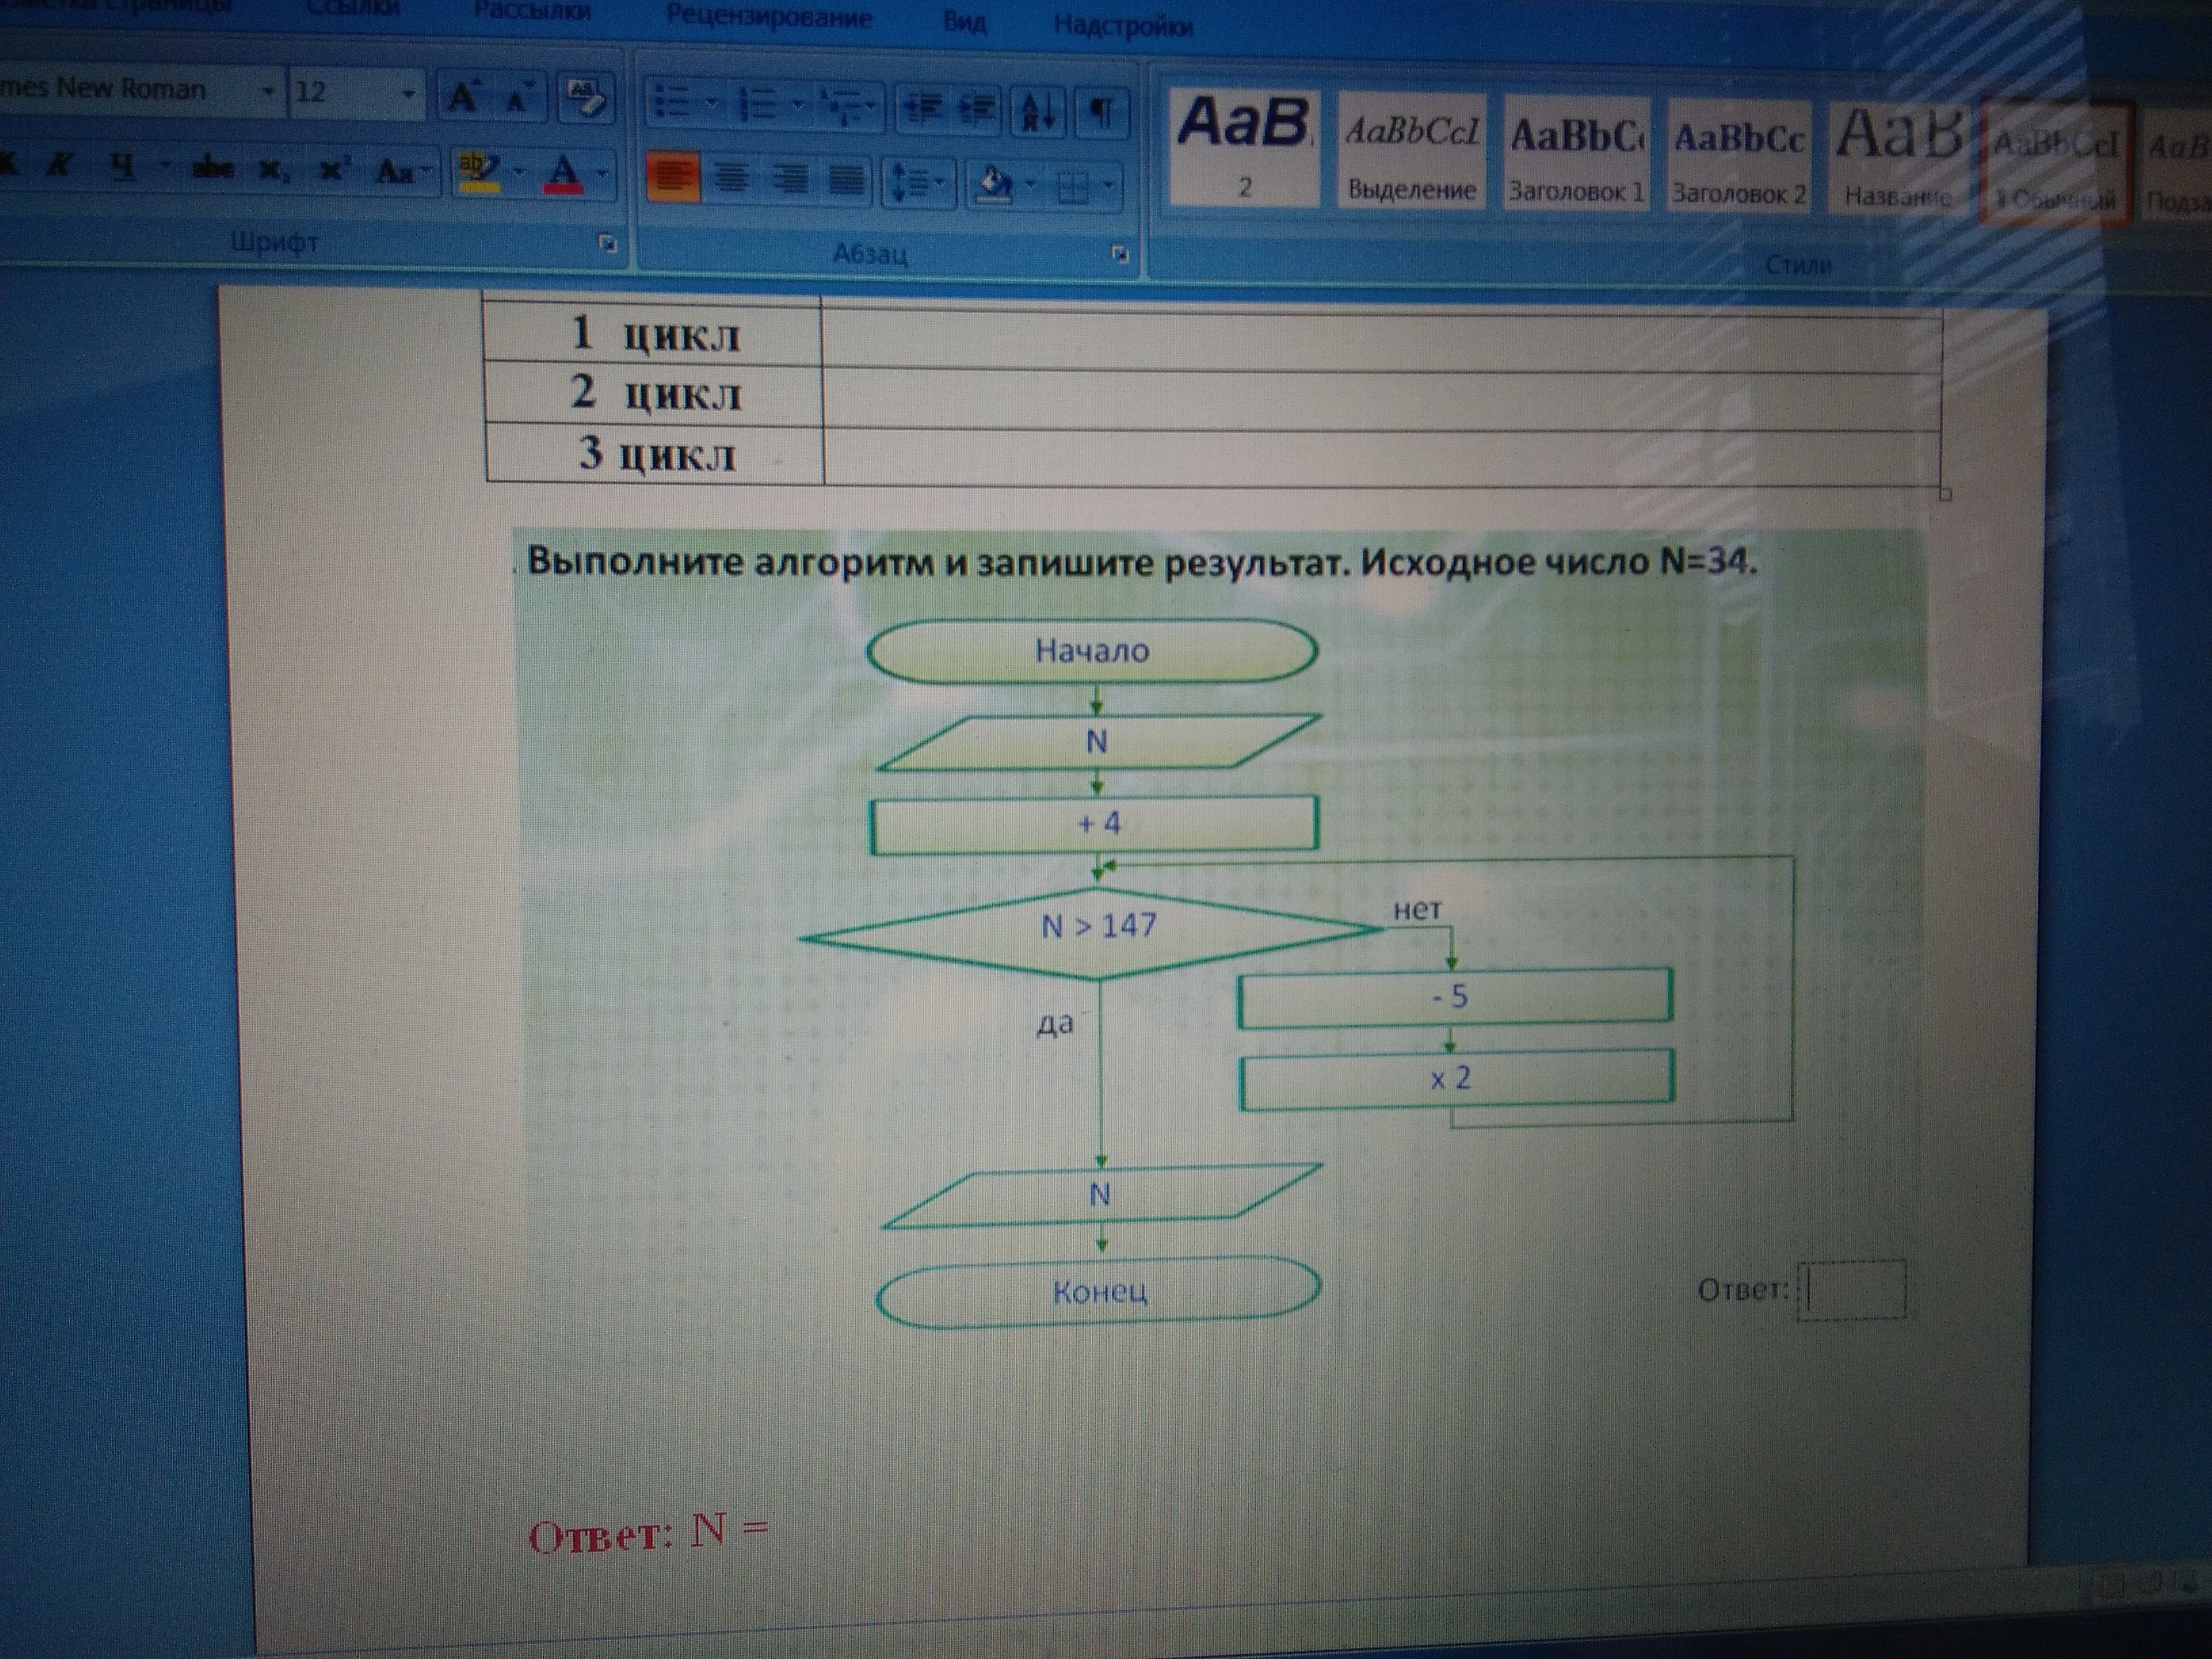Screen dimensions: 2212x1659
Task: Open the Рецензирование ribbon tab
Action: pos(768,17)
